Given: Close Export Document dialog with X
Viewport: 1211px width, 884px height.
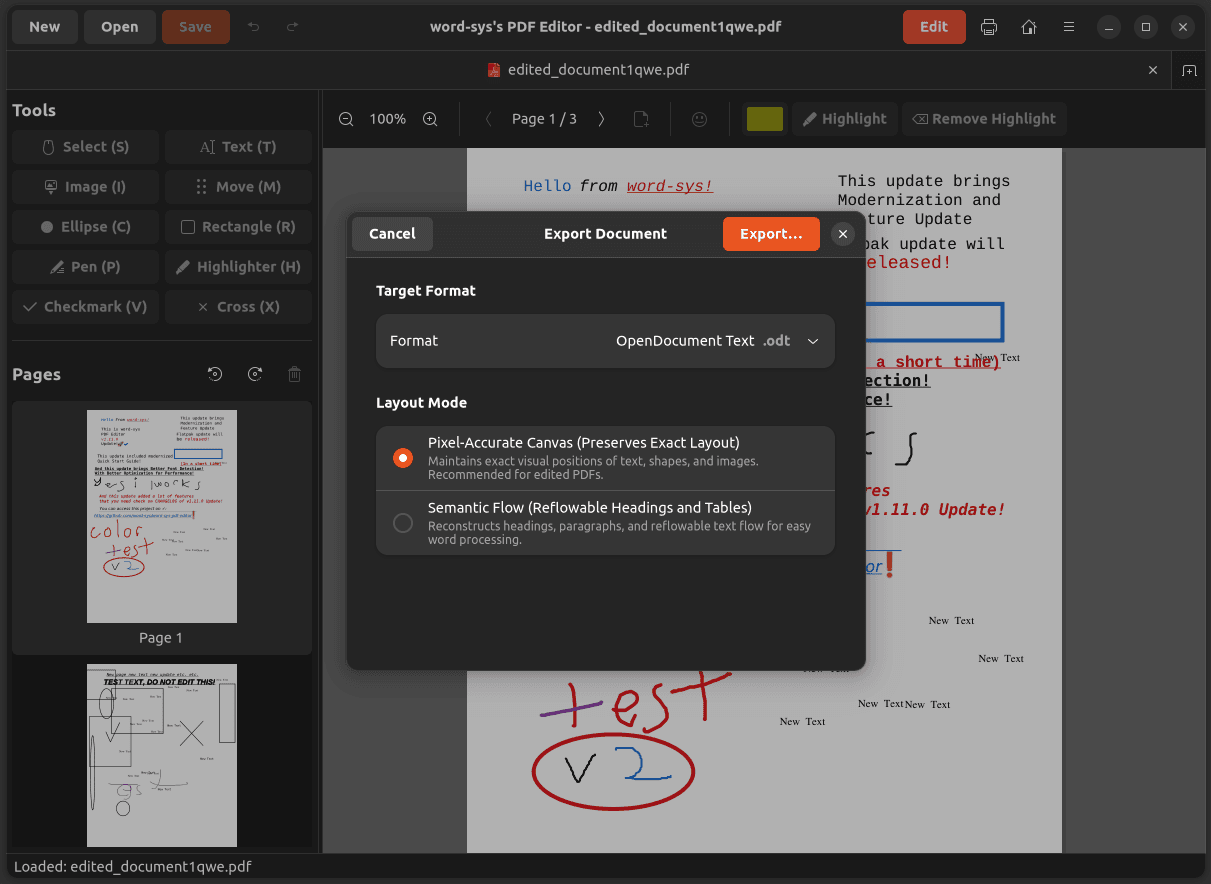Looking at the screenshot, I should coord(843,234).
